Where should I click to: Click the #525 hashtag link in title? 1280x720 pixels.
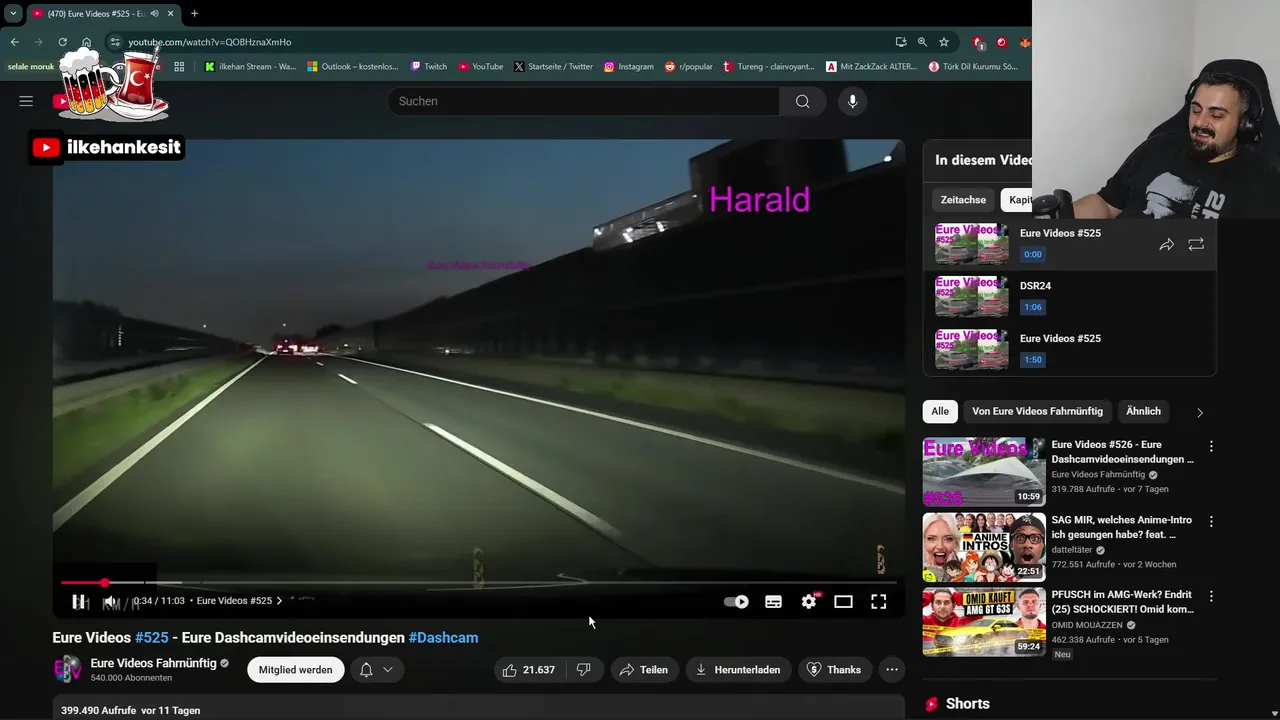click(x=152, y=637)
